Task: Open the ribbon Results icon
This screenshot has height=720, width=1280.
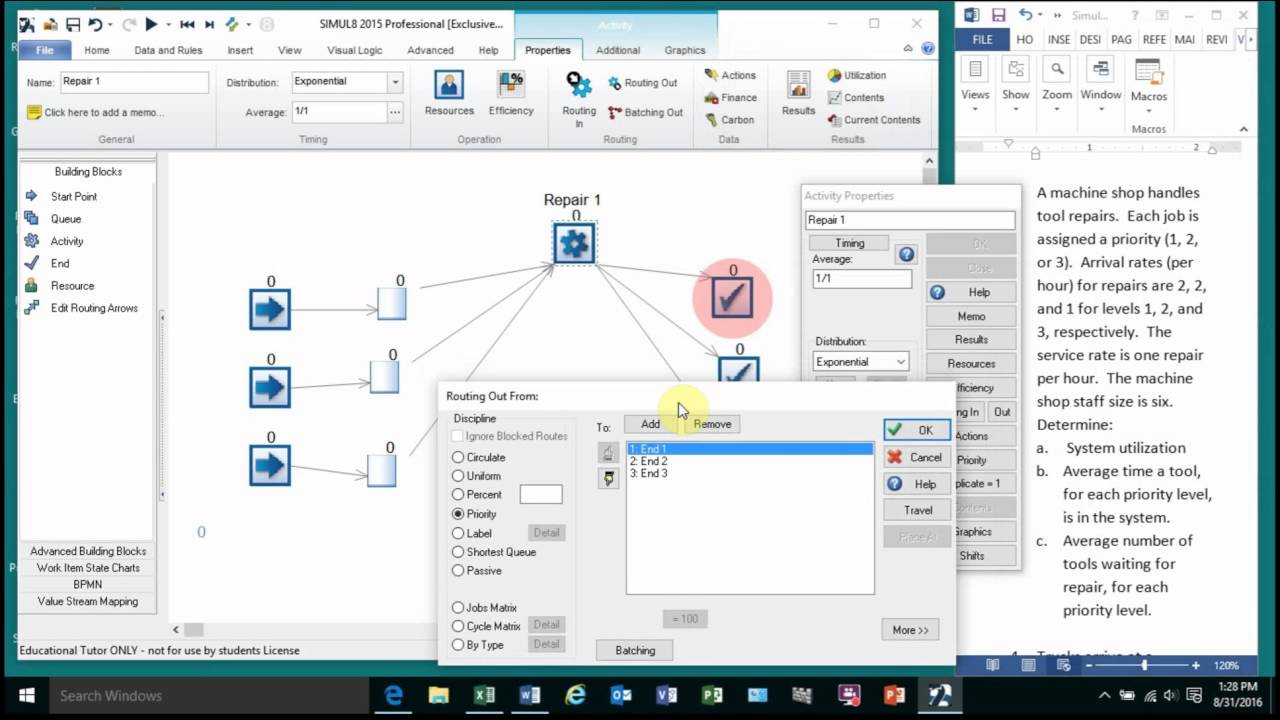Action: [798, 94]
